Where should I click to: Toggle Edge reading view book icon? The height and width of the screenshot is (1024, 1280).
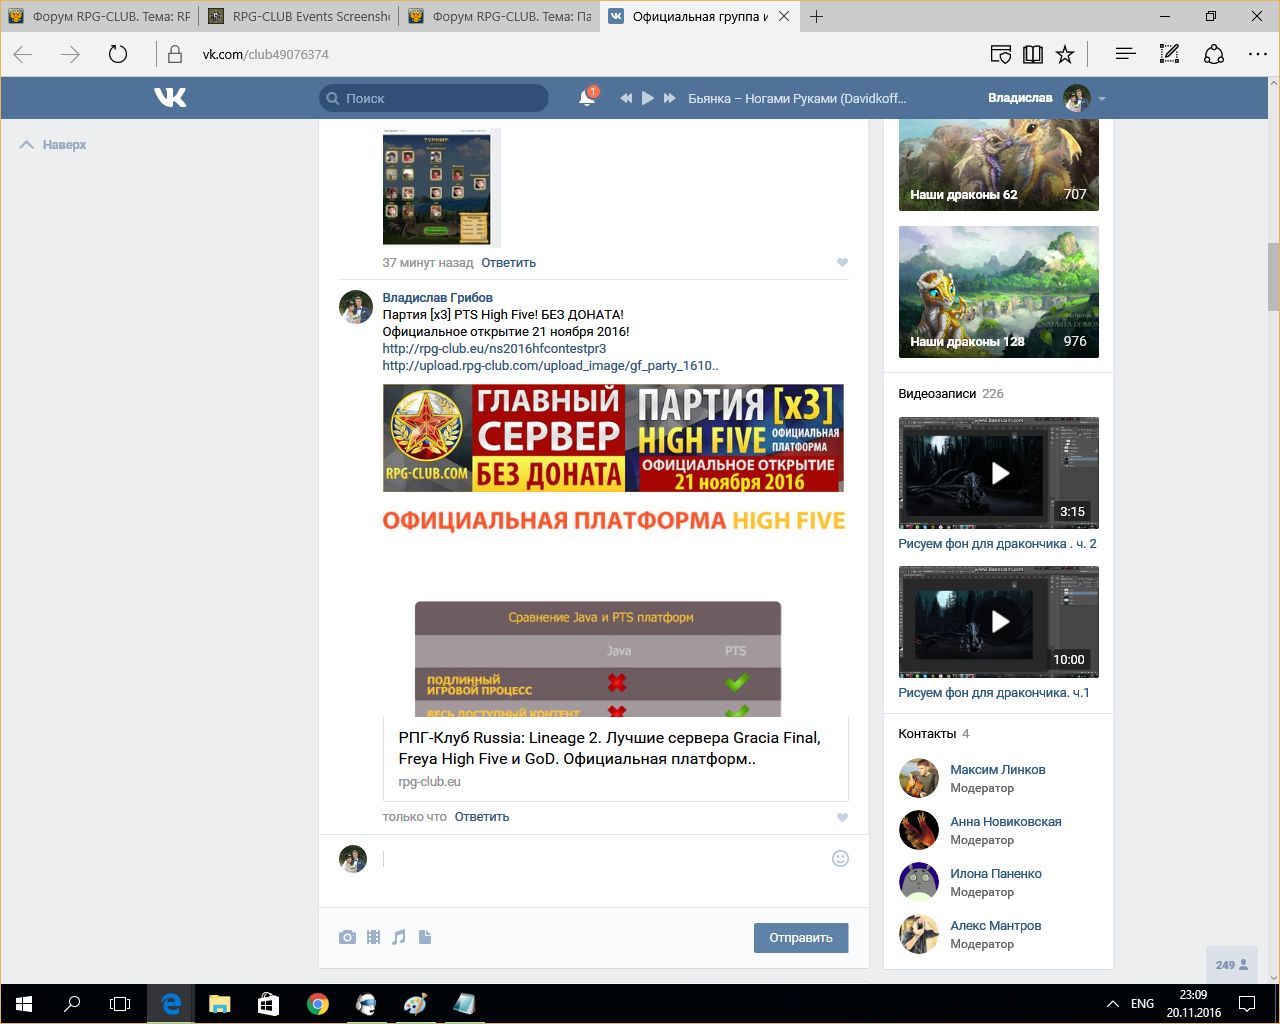coord(1033,54)
